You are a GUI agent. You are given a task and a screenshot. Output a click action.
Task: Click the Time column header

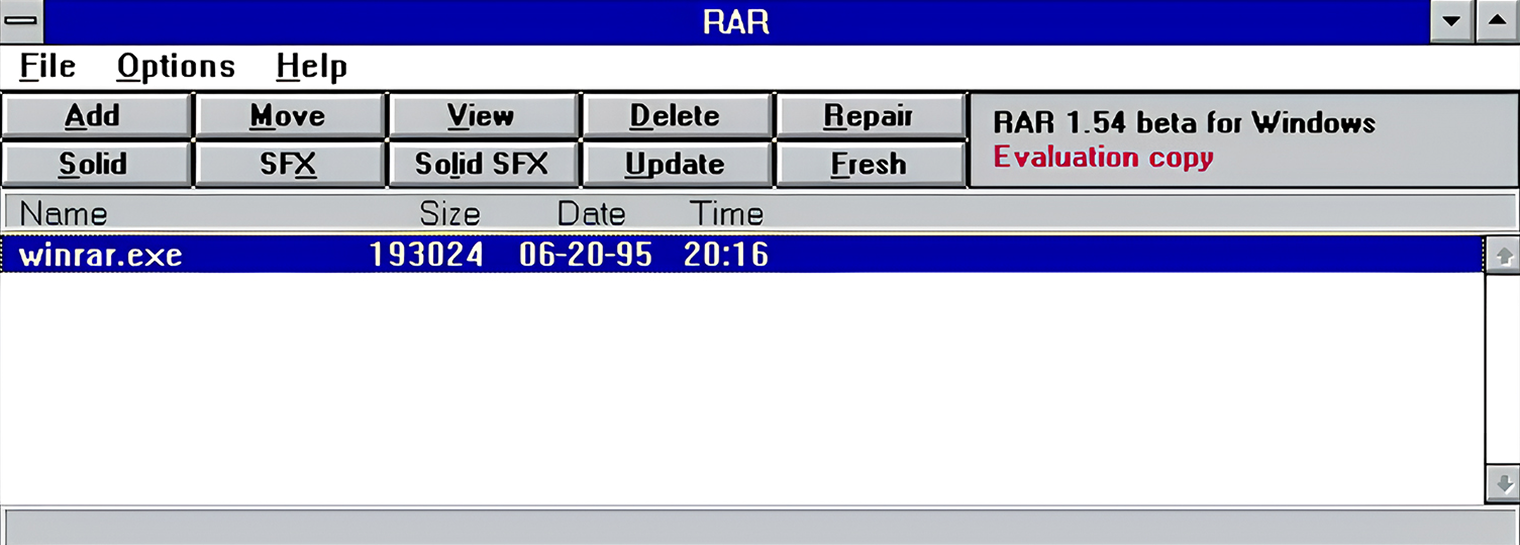[x=726, y=213]
